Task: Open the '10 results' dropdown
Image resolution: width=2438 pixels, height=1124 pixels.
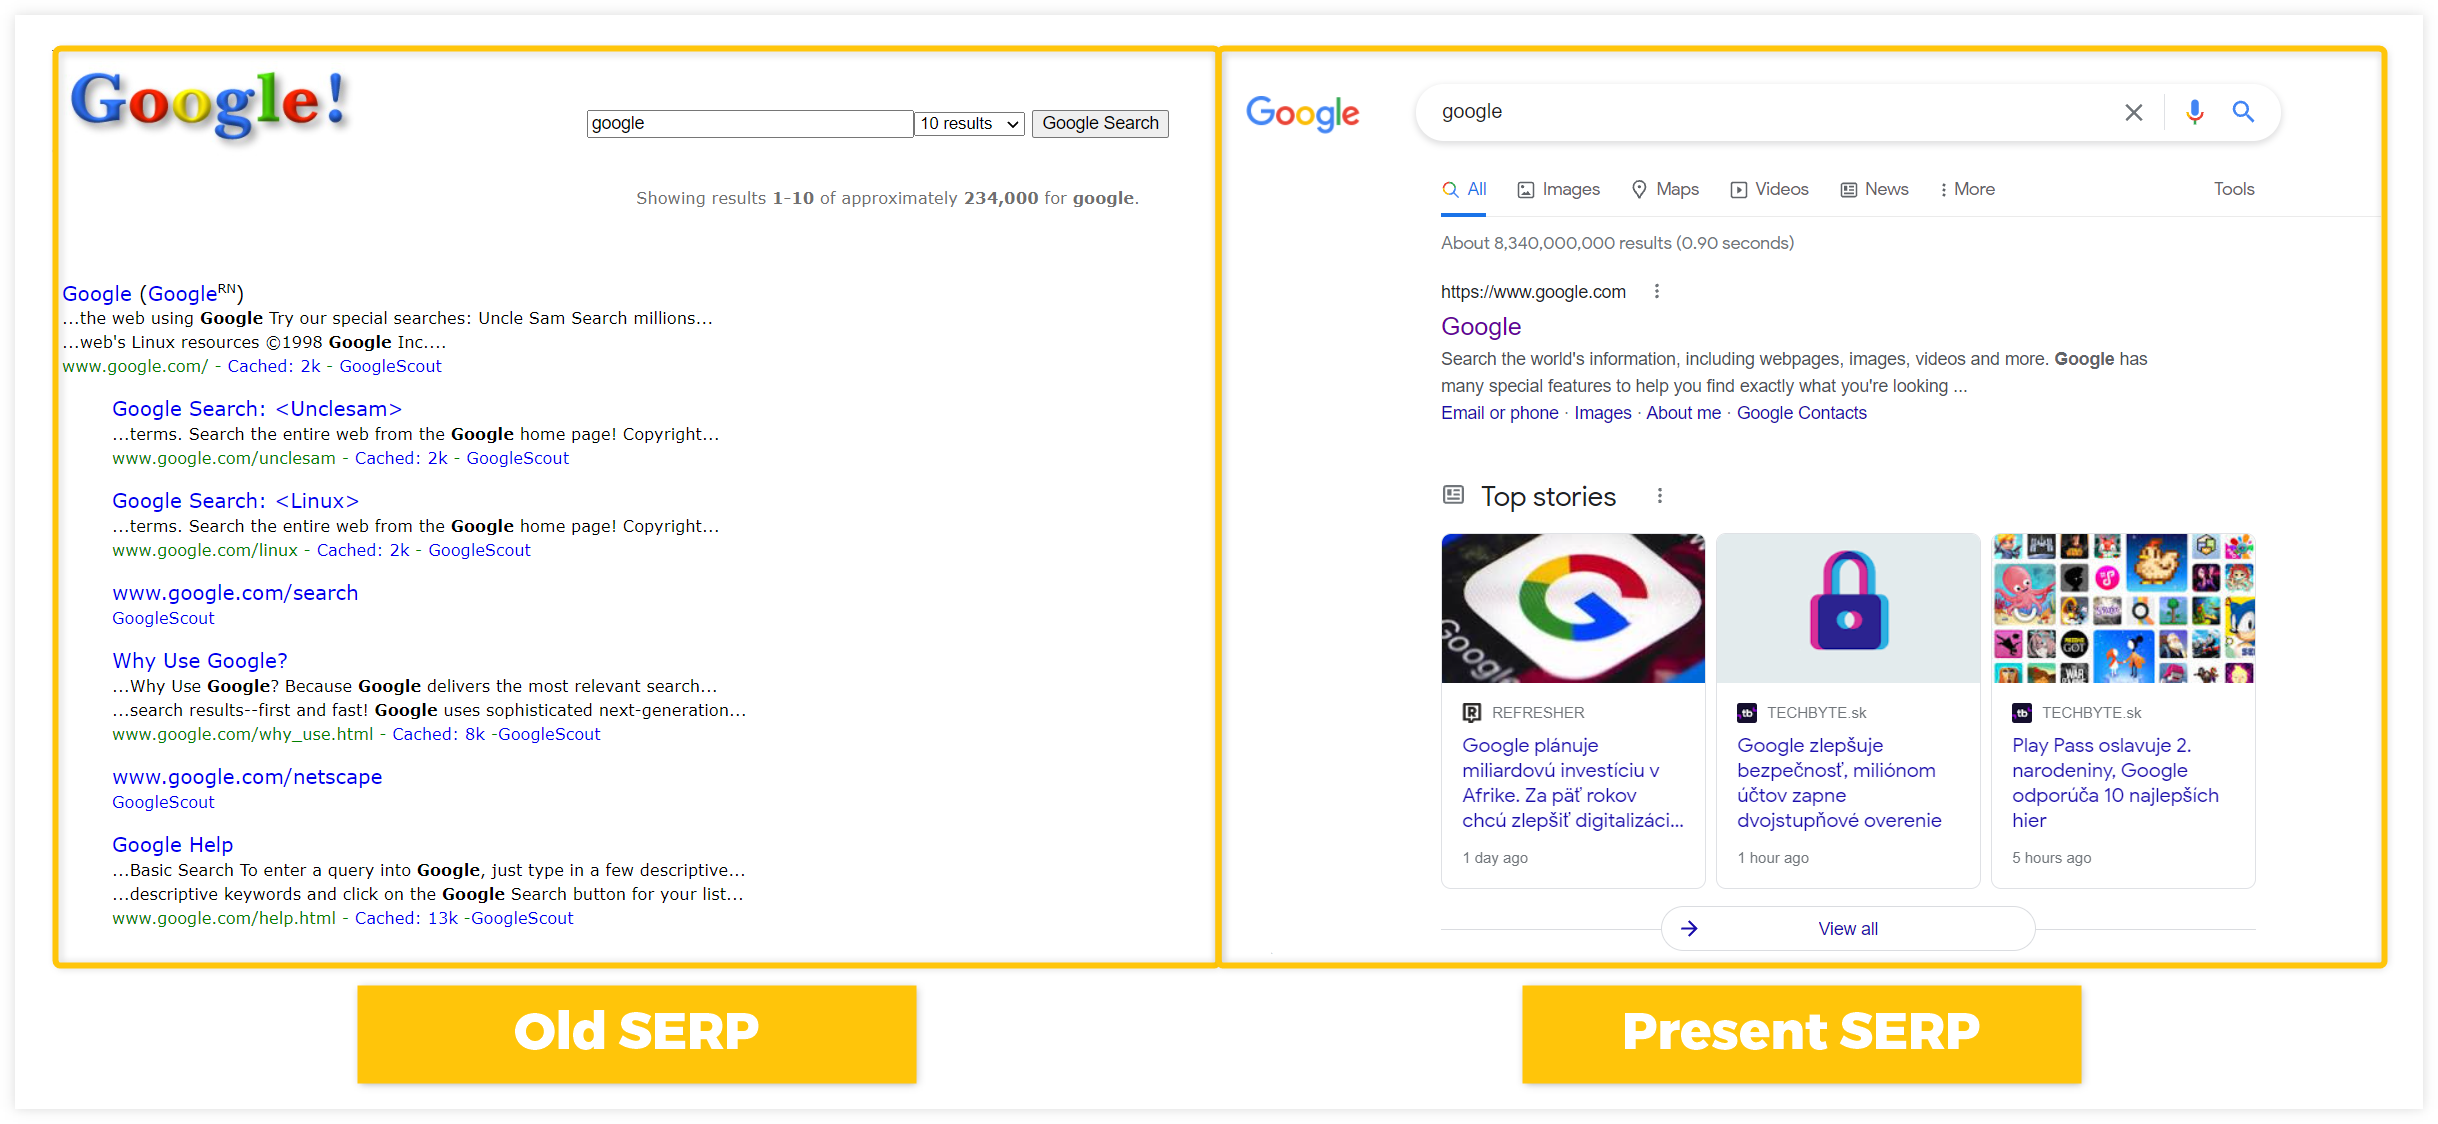Action: [x=970, y=124]
